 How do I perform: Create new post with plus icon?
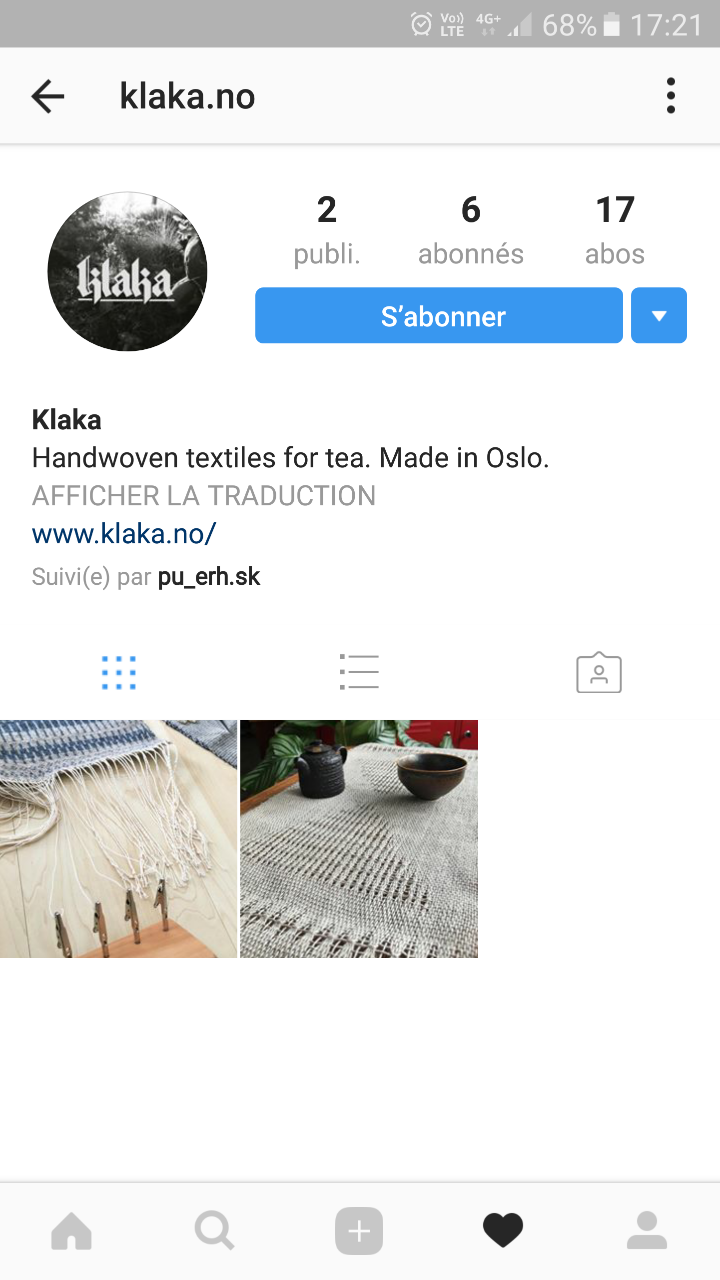point(359,1231)
